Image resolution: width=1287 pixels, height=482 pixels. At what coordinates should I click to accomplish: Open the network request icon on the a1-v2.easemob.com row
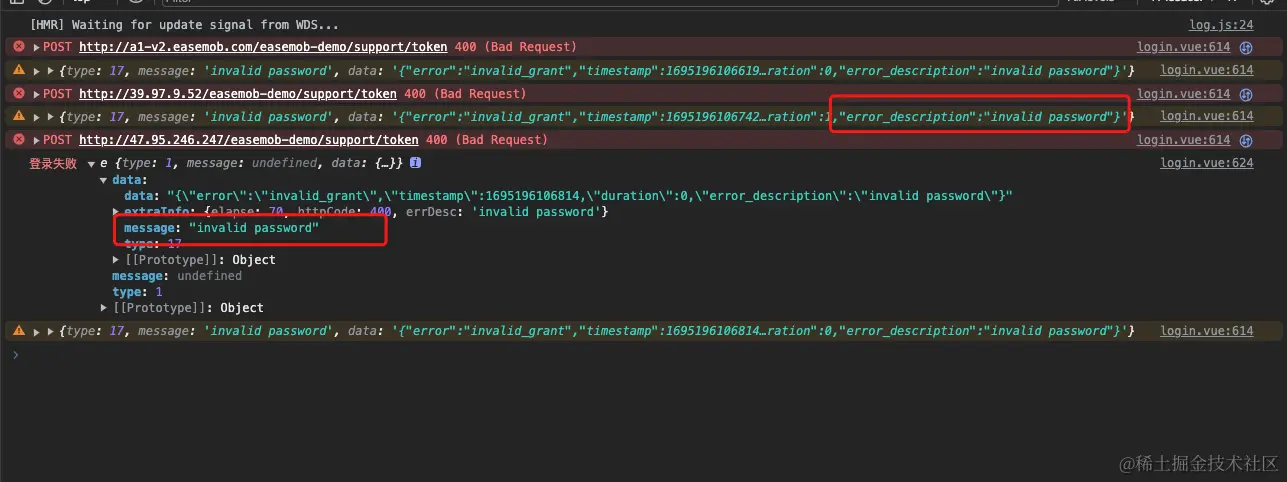1246,47
